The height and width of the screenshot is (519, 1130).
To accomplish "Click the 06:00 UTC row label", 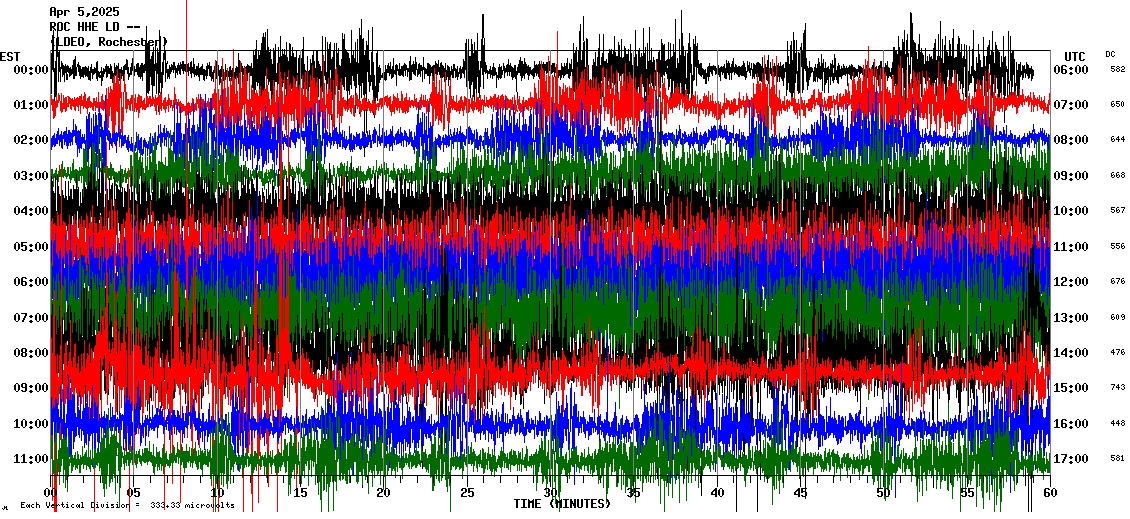I will pyautogui.click(x=1071, y=70).
